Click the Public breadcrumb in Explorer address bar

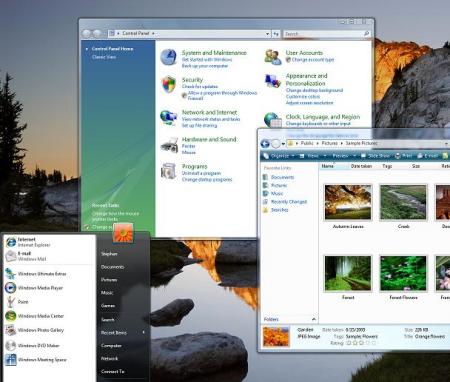tap(307, 143)
